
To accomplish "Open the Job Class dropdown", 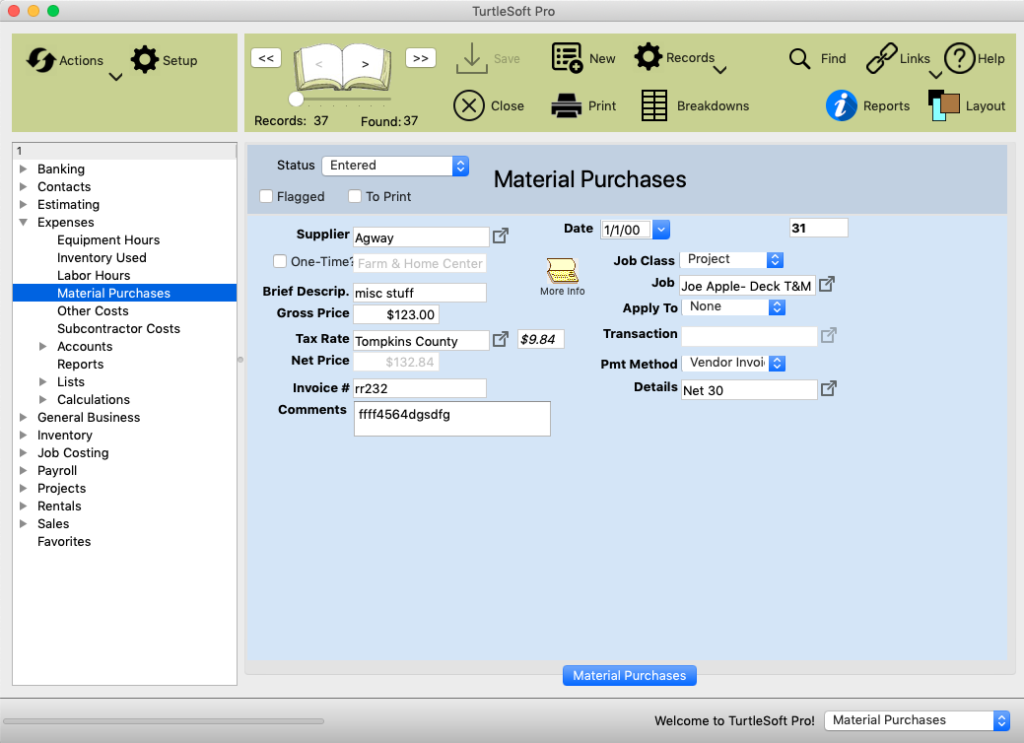I will 731,260.
